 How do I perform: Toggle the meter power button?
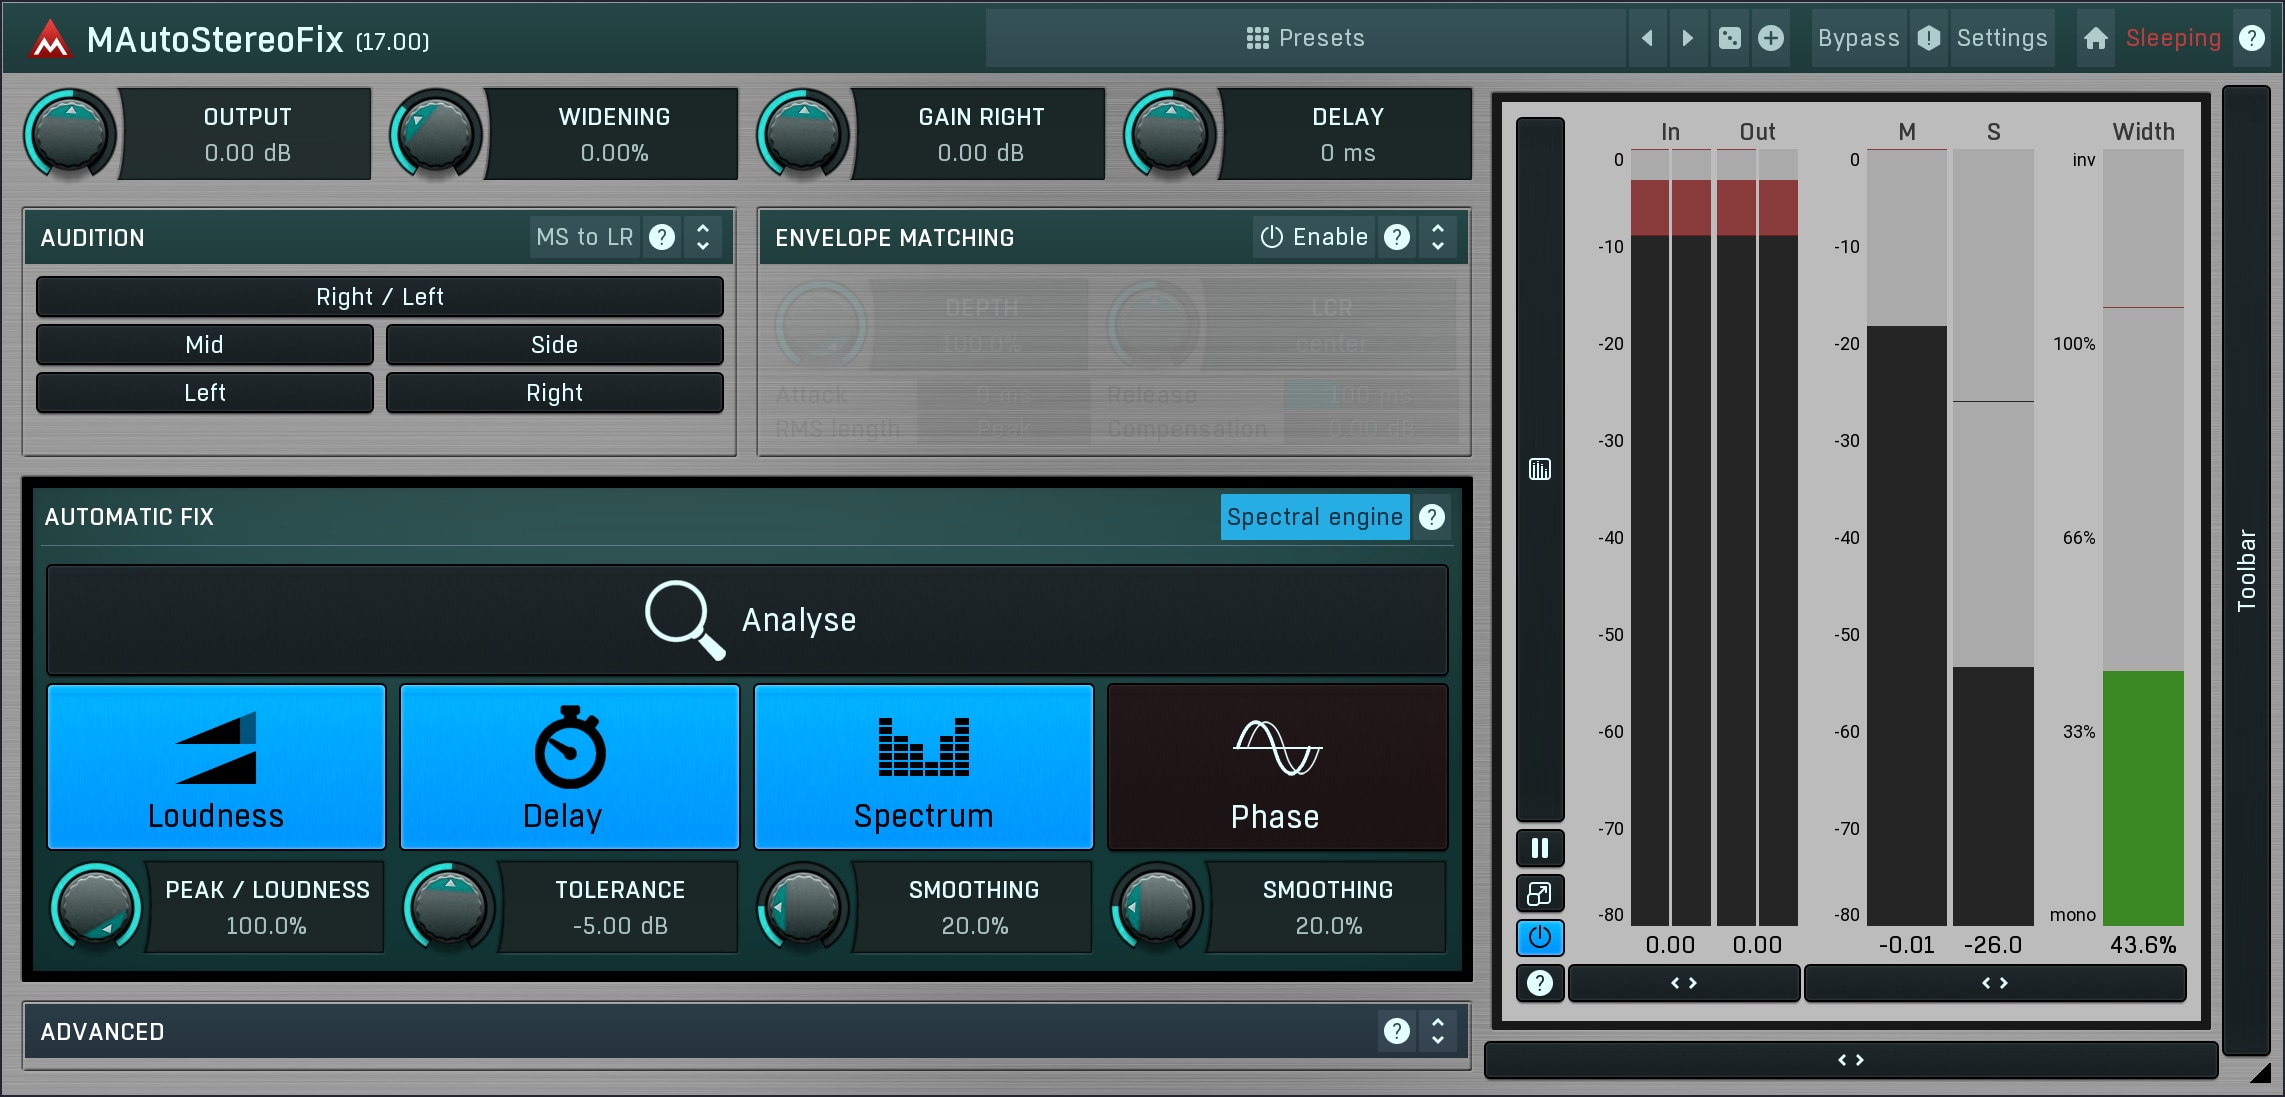click(1540, 938)
